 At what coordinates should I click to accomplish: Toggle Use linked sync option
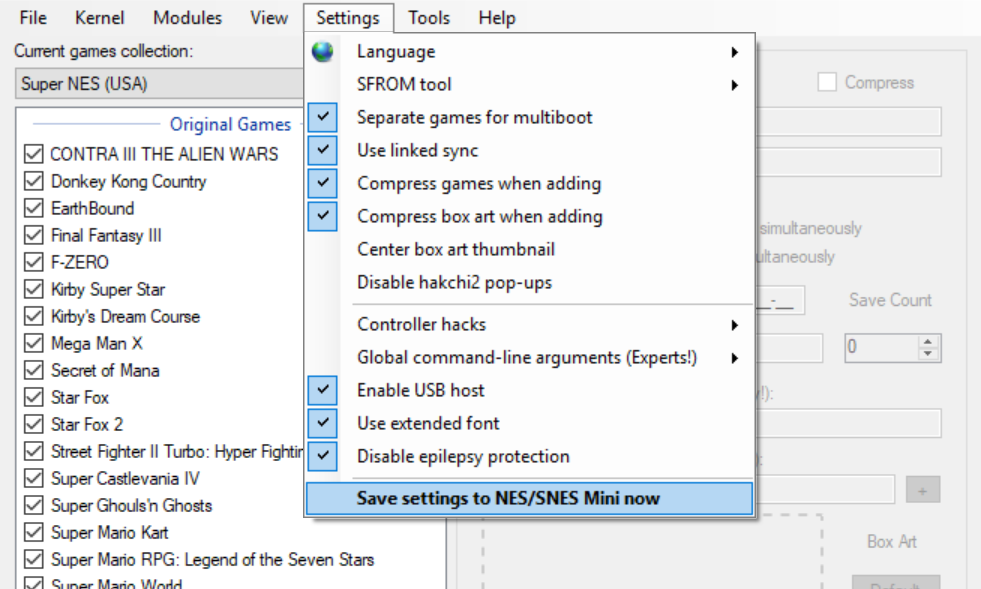(529, 150)
